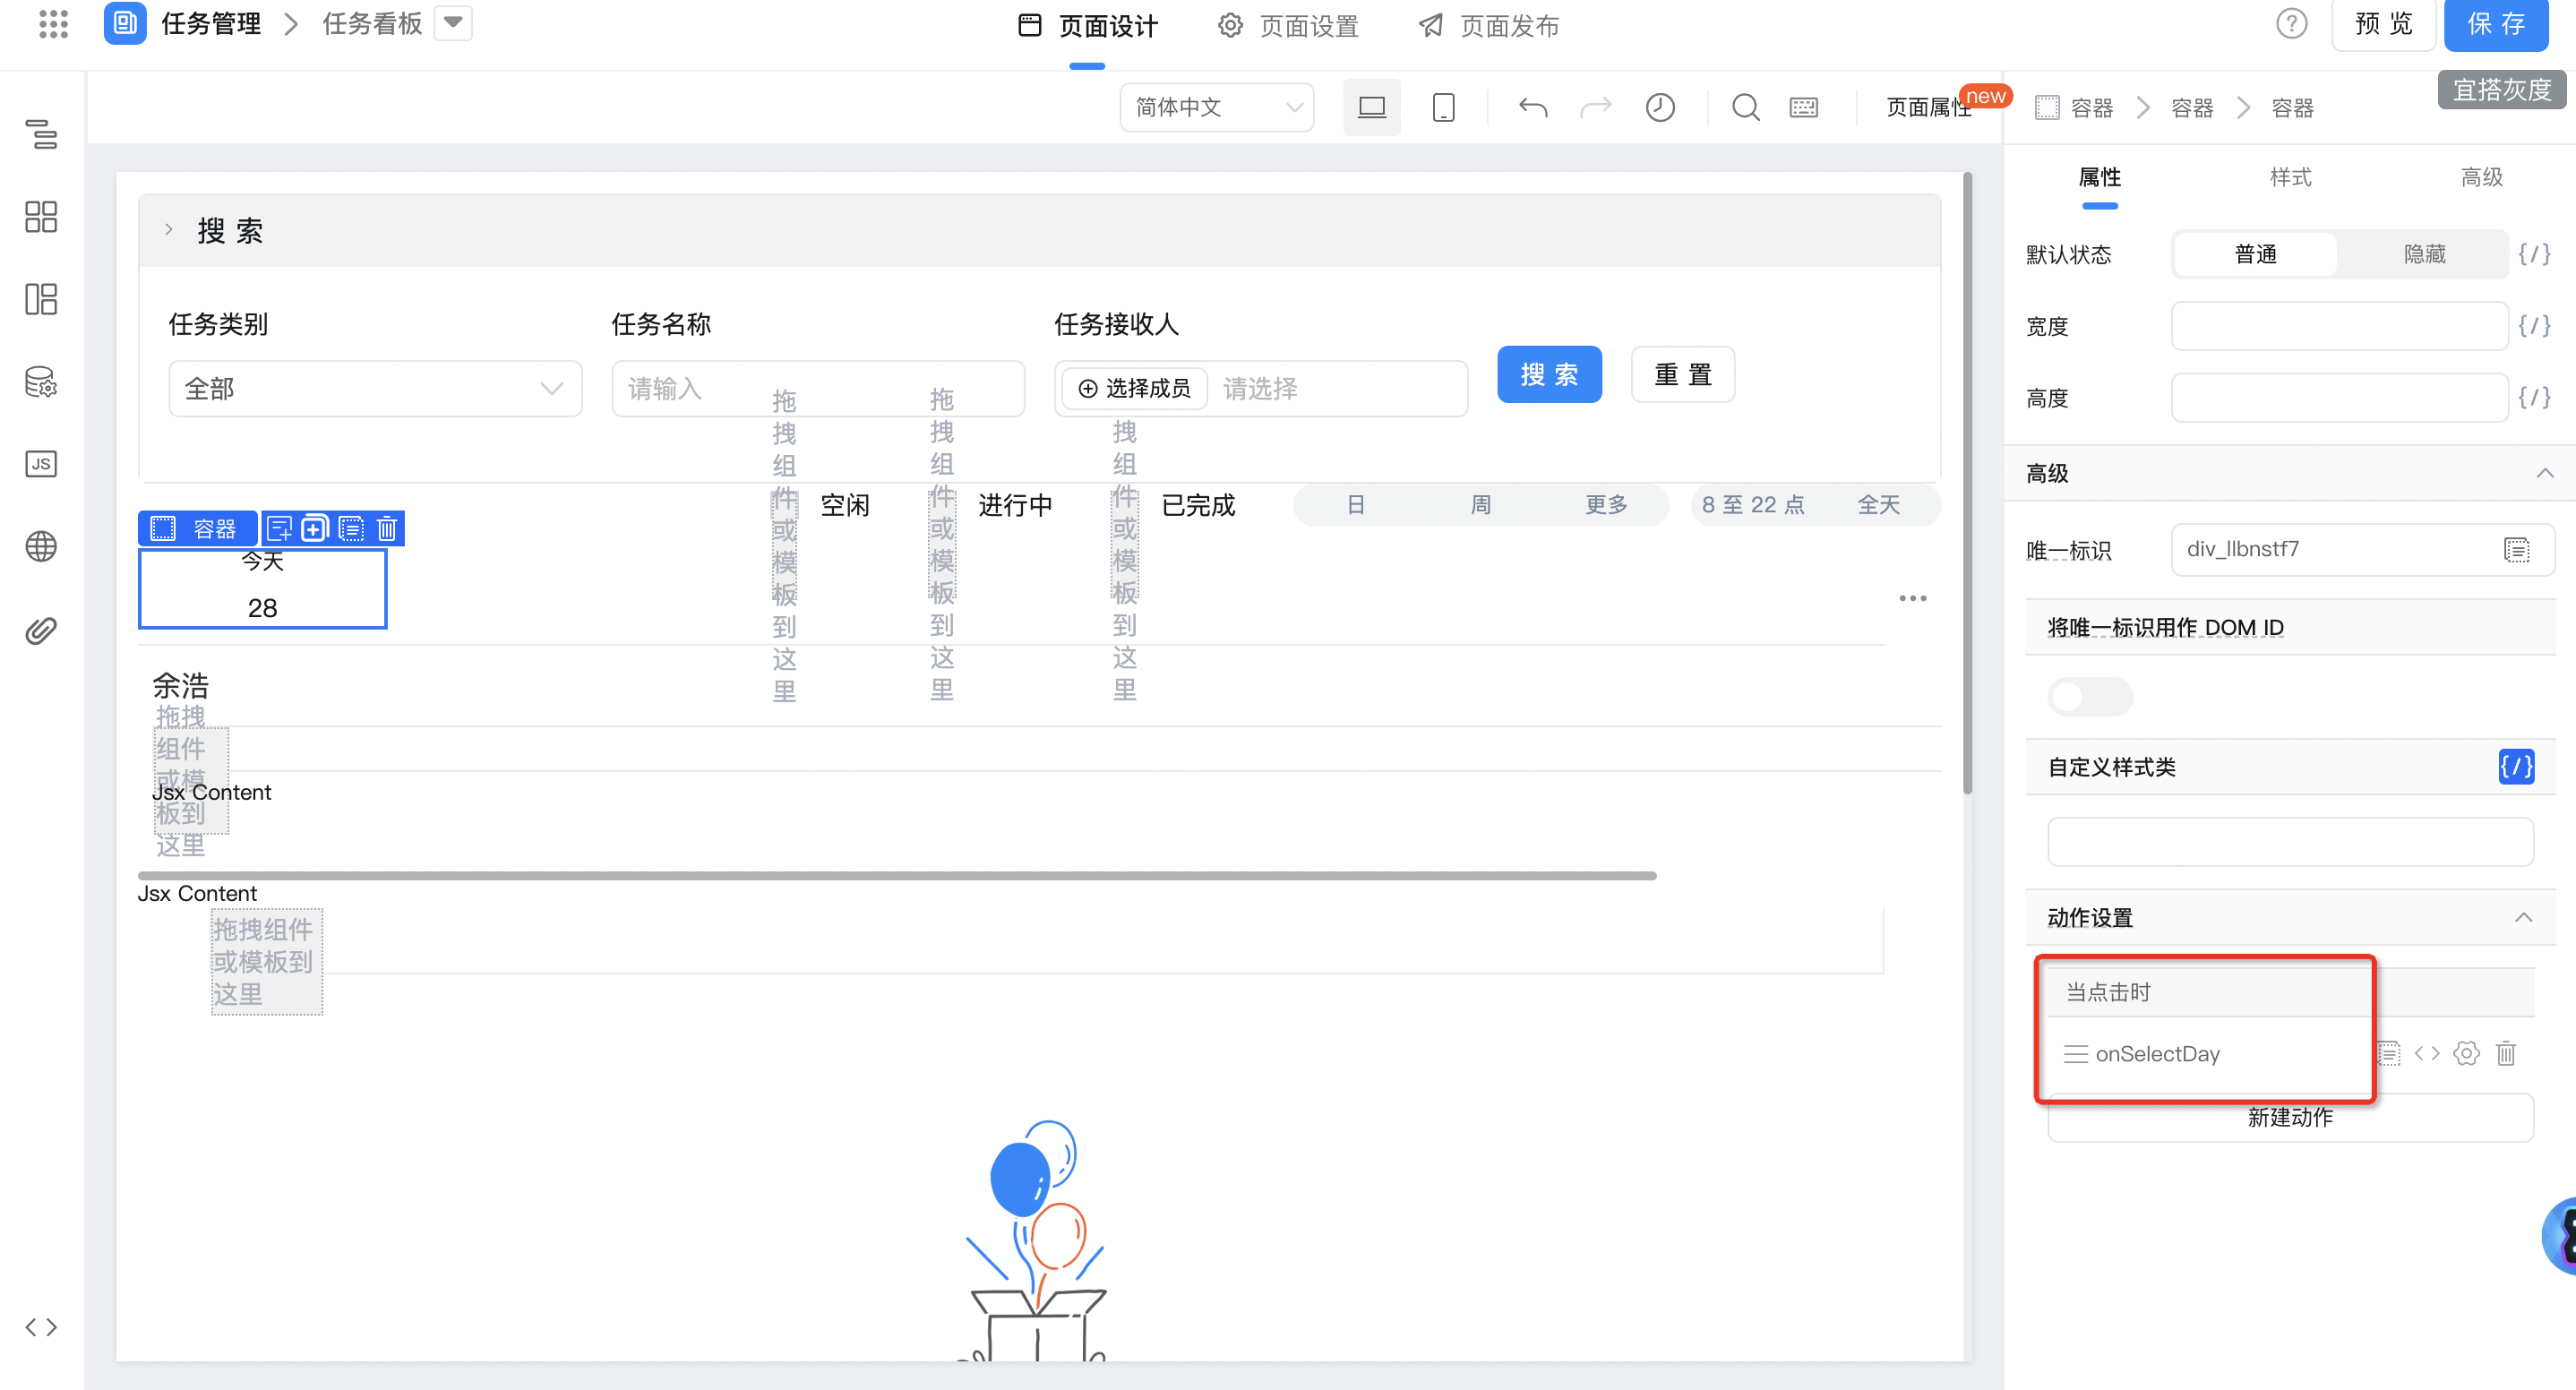The width and height of the screenshot is (2576, 1390).
Task: Open the 简体中文 language dropdown
Action: (x=1217, y=107)
